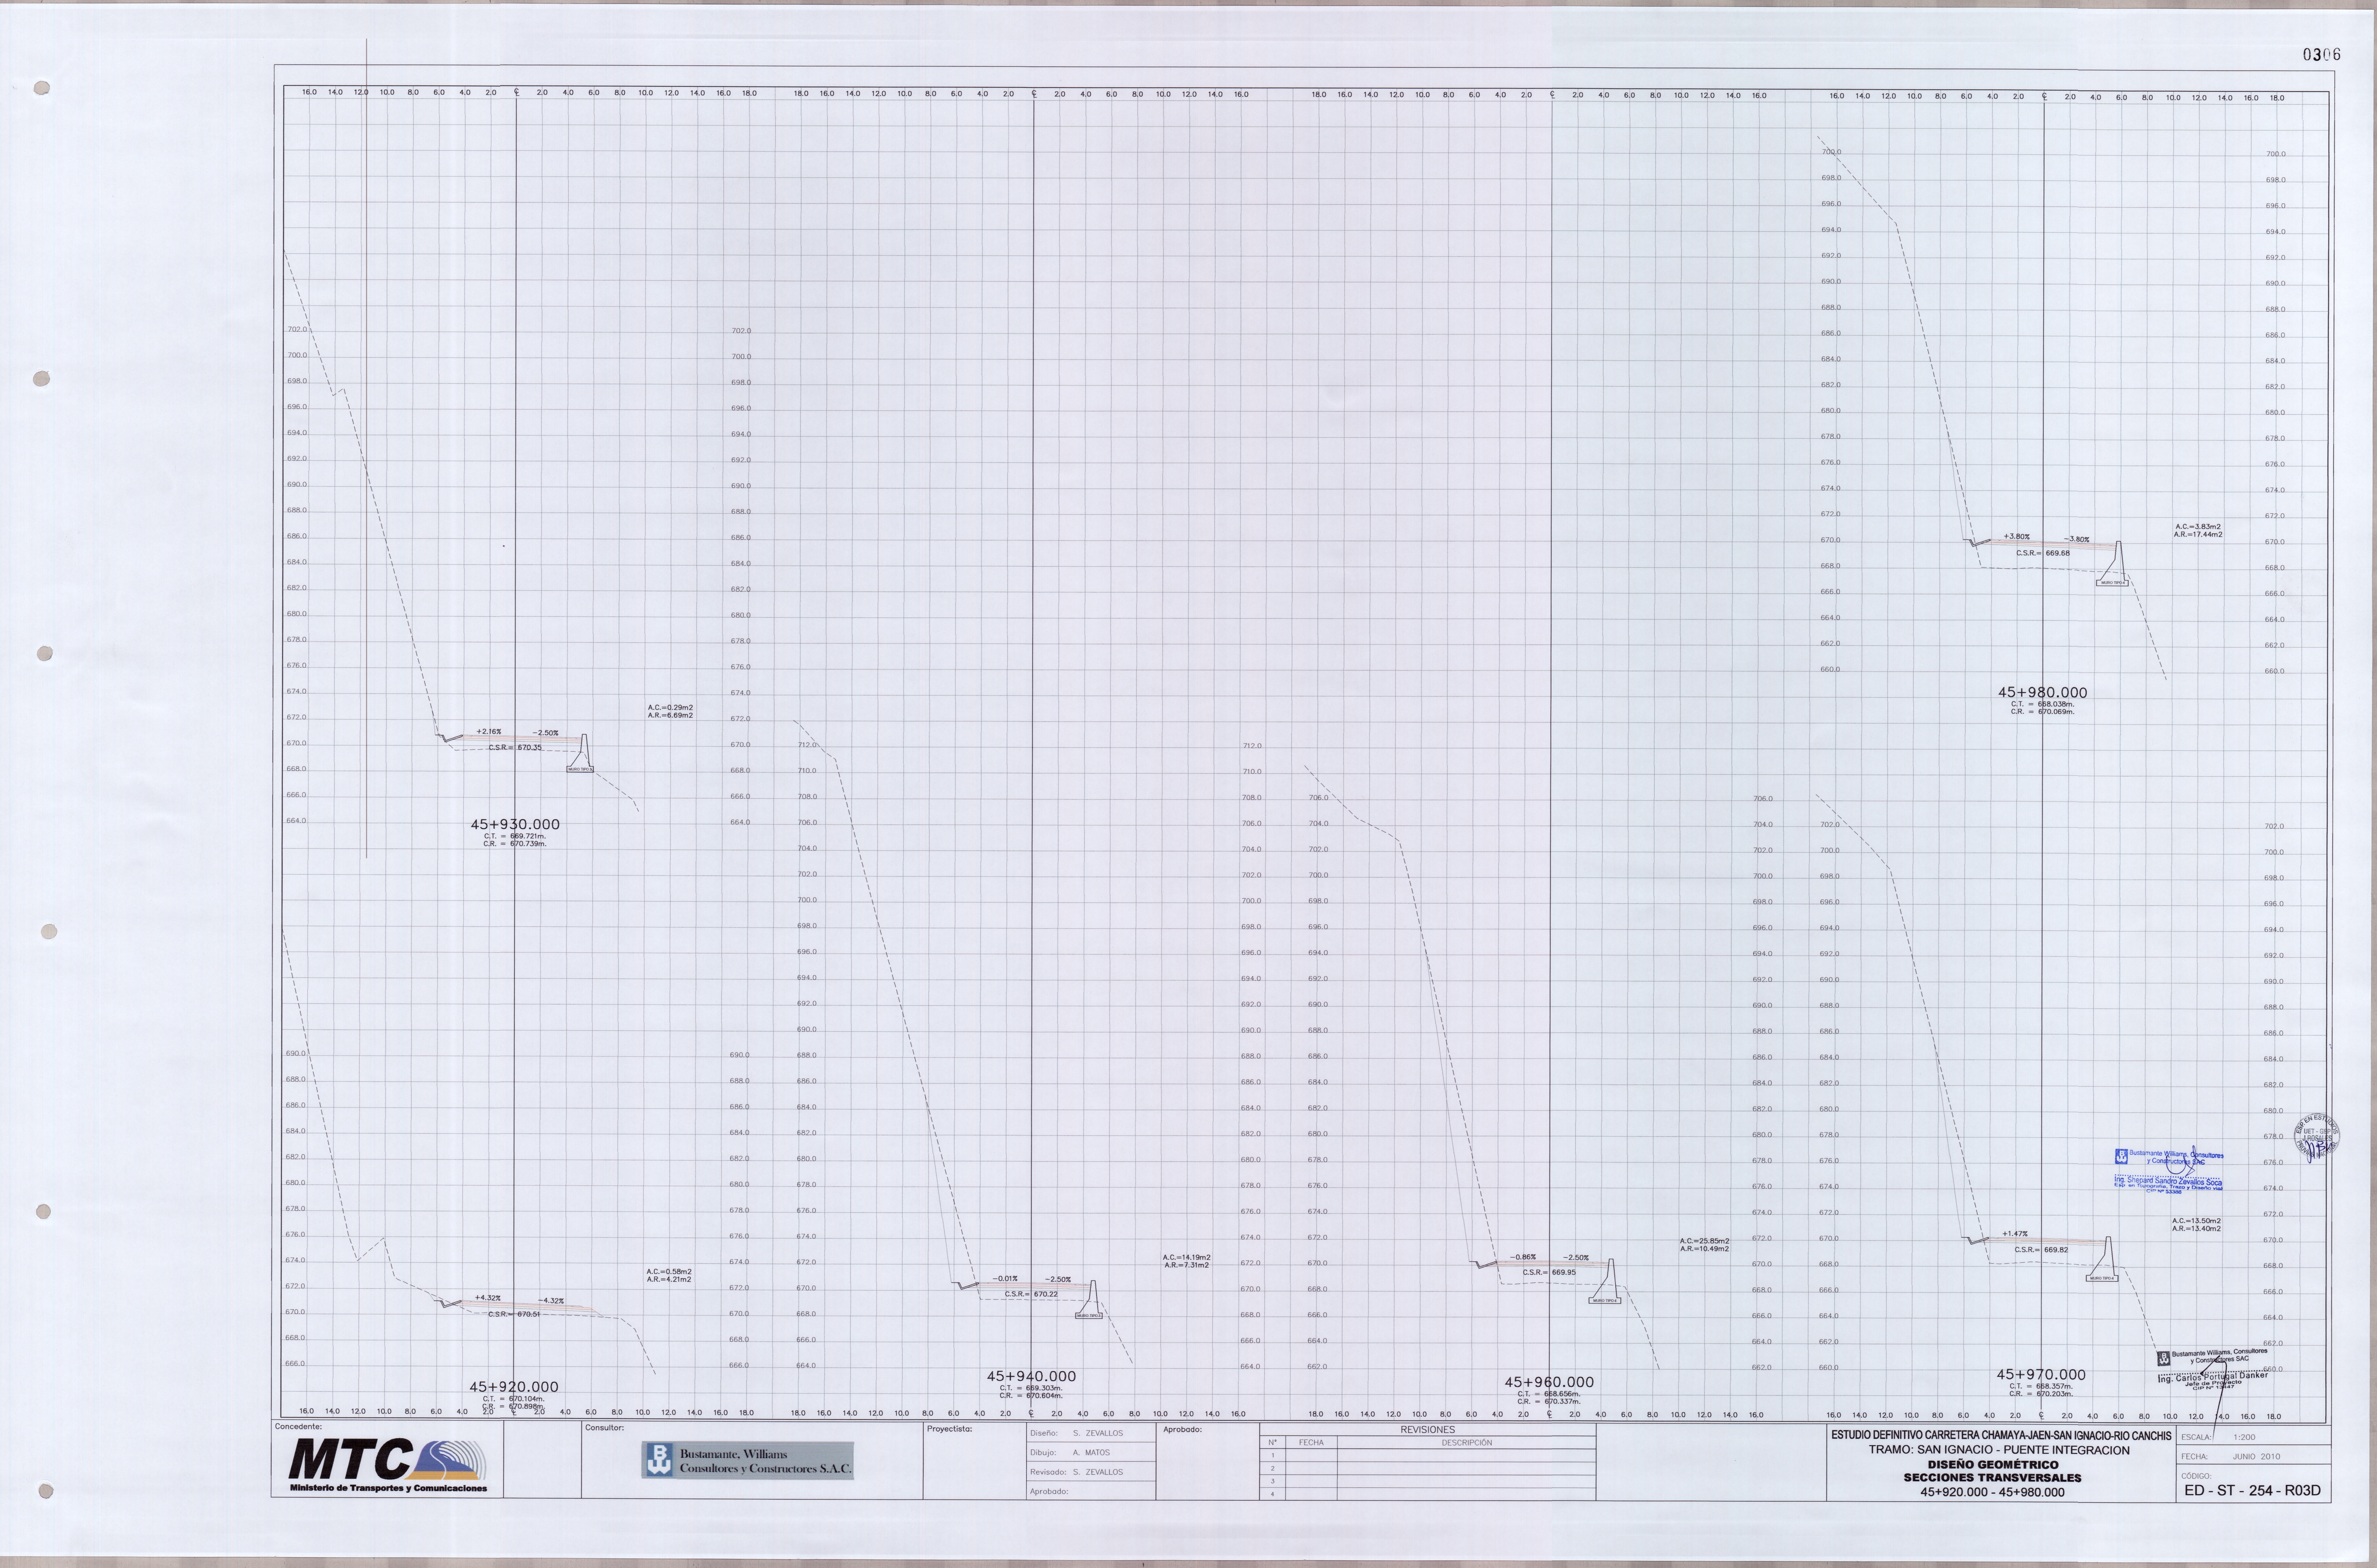Click the +4.32% slope label
2377x1568 pixels.
point(488,1298)
